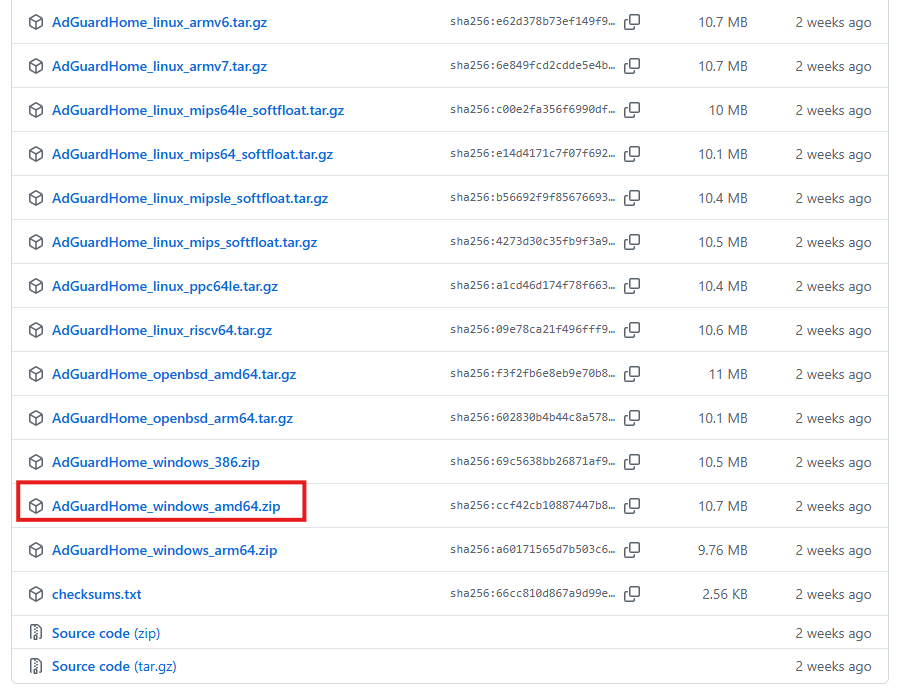Click zip file icon beside Source code (zip)

click(x=36, y=633)
